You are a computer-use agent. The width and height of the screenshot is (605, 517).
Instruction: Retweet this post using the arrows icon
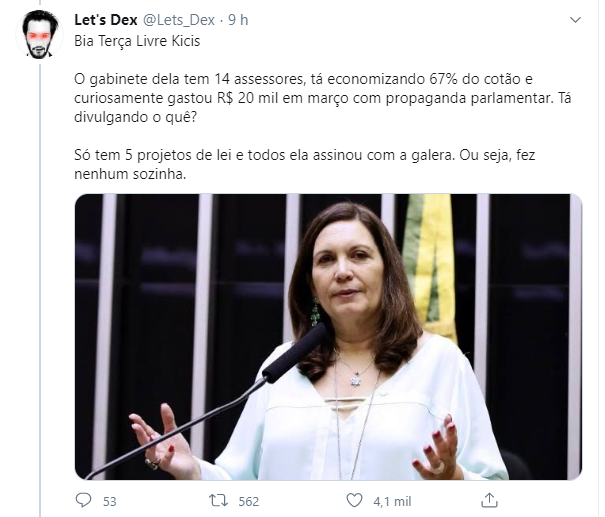click(x=218, y=500)
